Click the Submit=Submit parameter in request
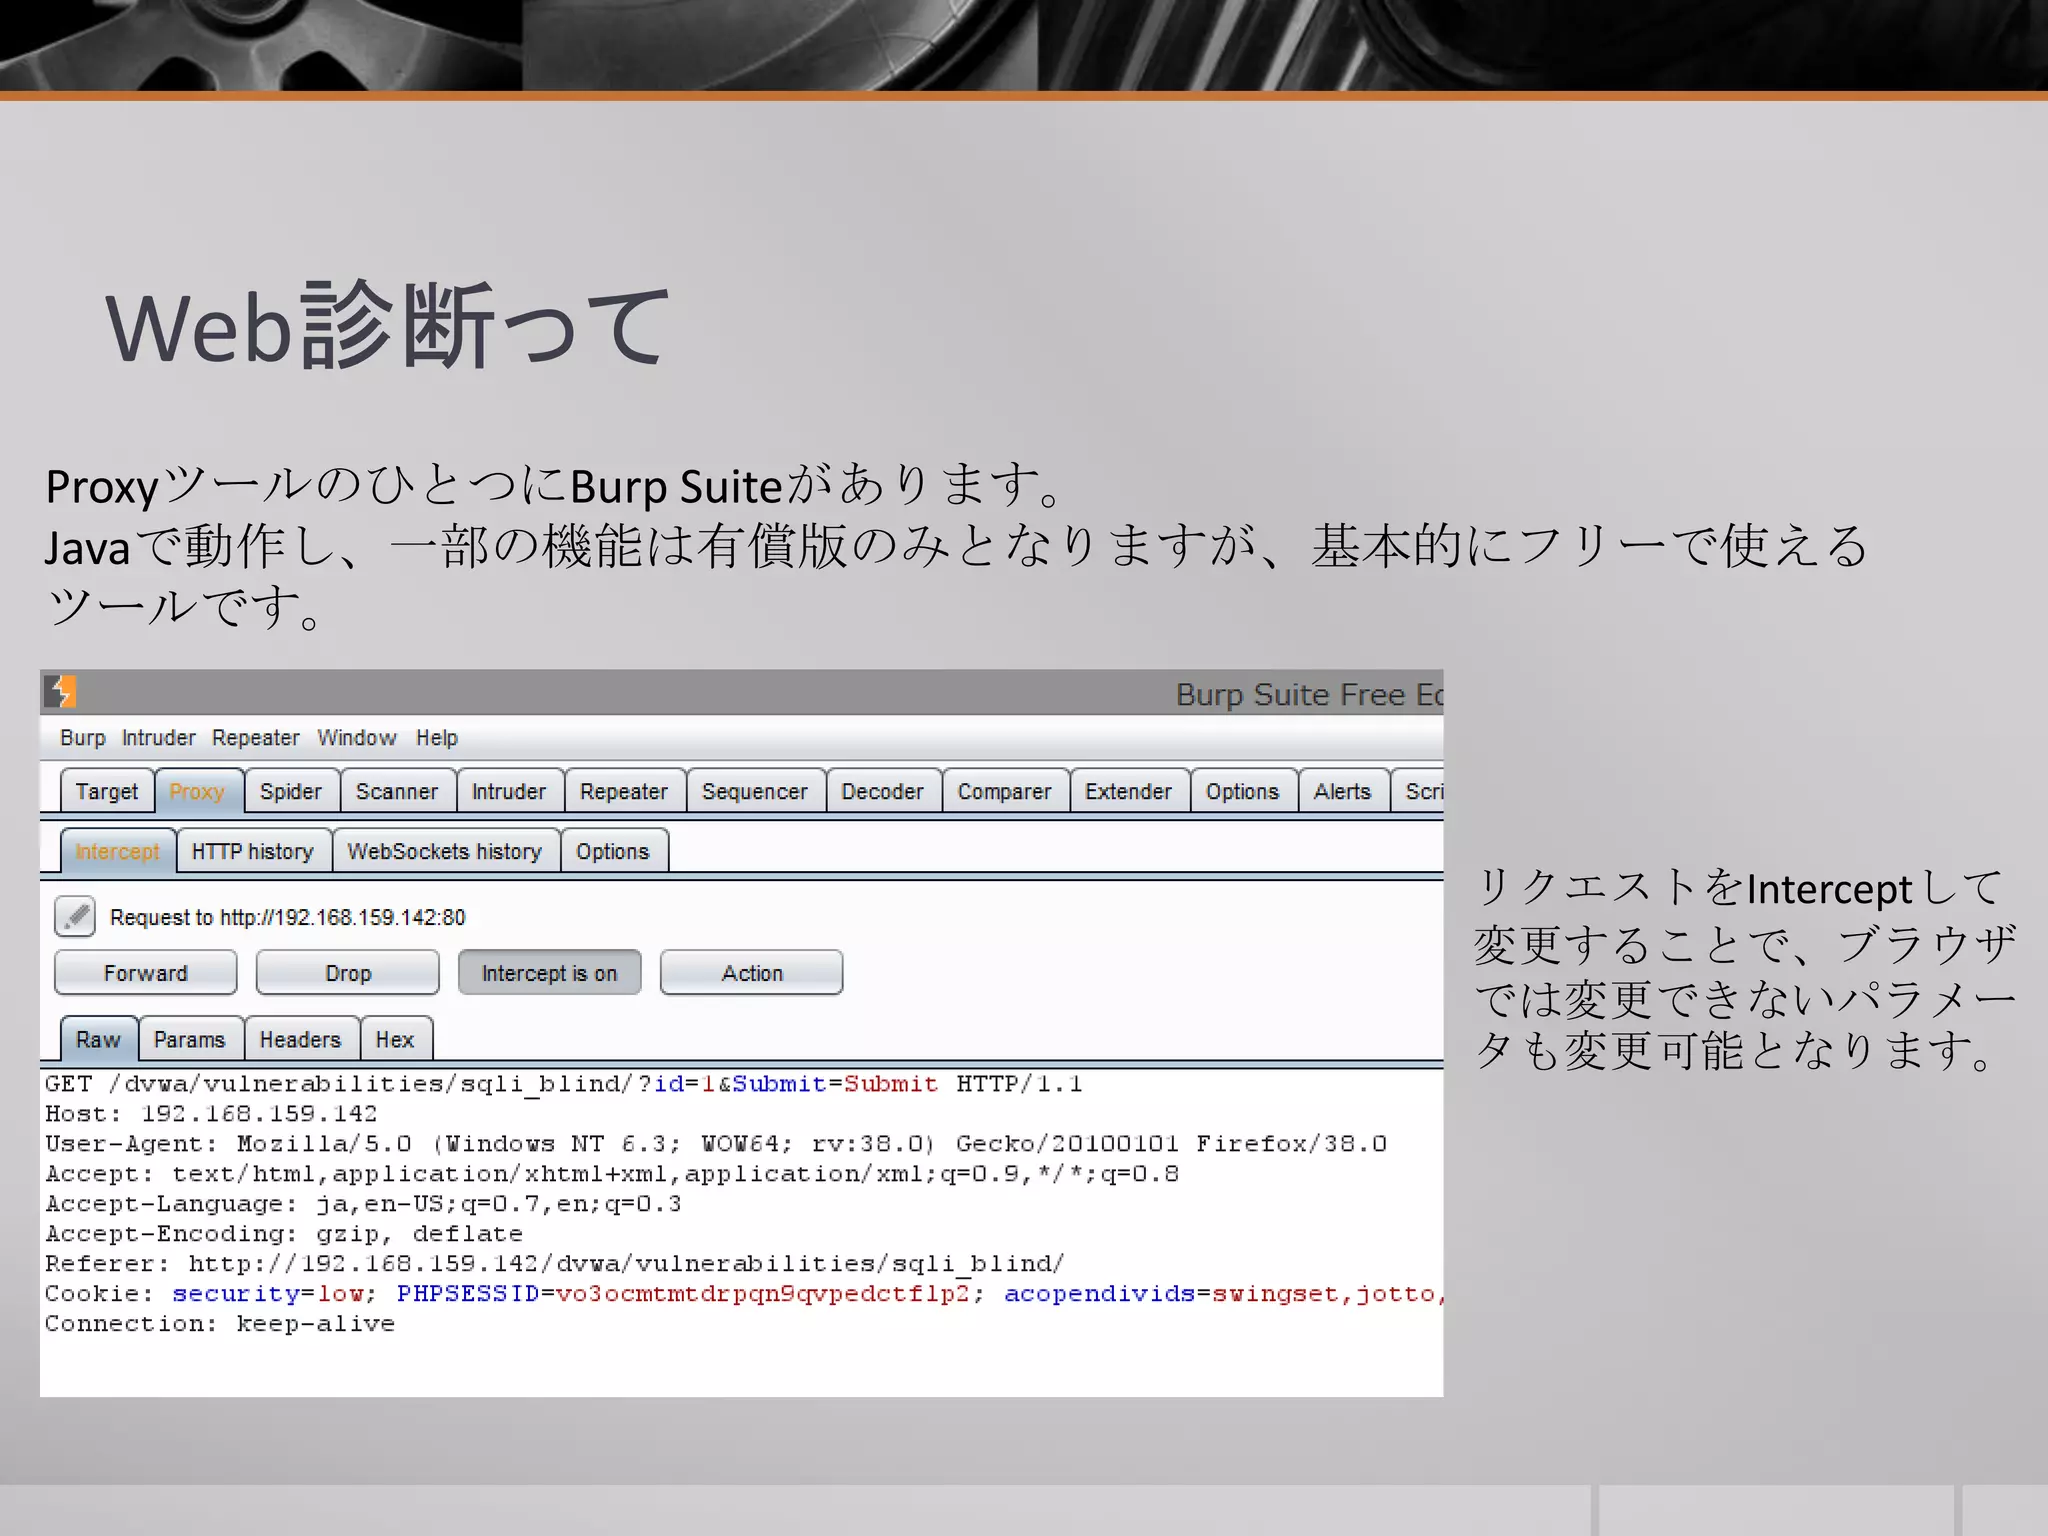The image size is (2048, 1536). (836, 1084)
